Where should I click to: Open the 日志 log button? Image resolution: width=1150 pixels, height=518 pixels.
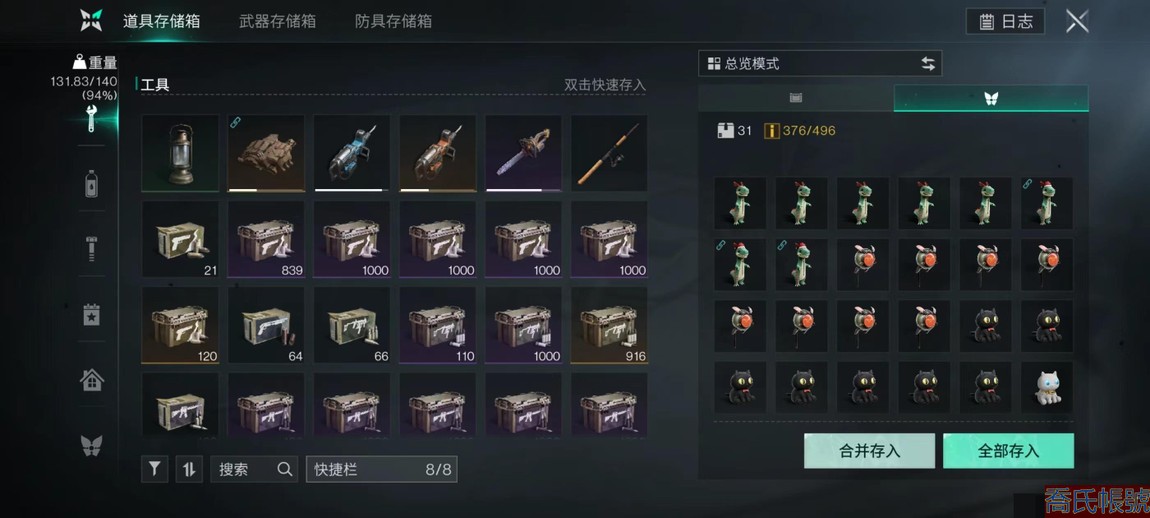pos(1006,21)
